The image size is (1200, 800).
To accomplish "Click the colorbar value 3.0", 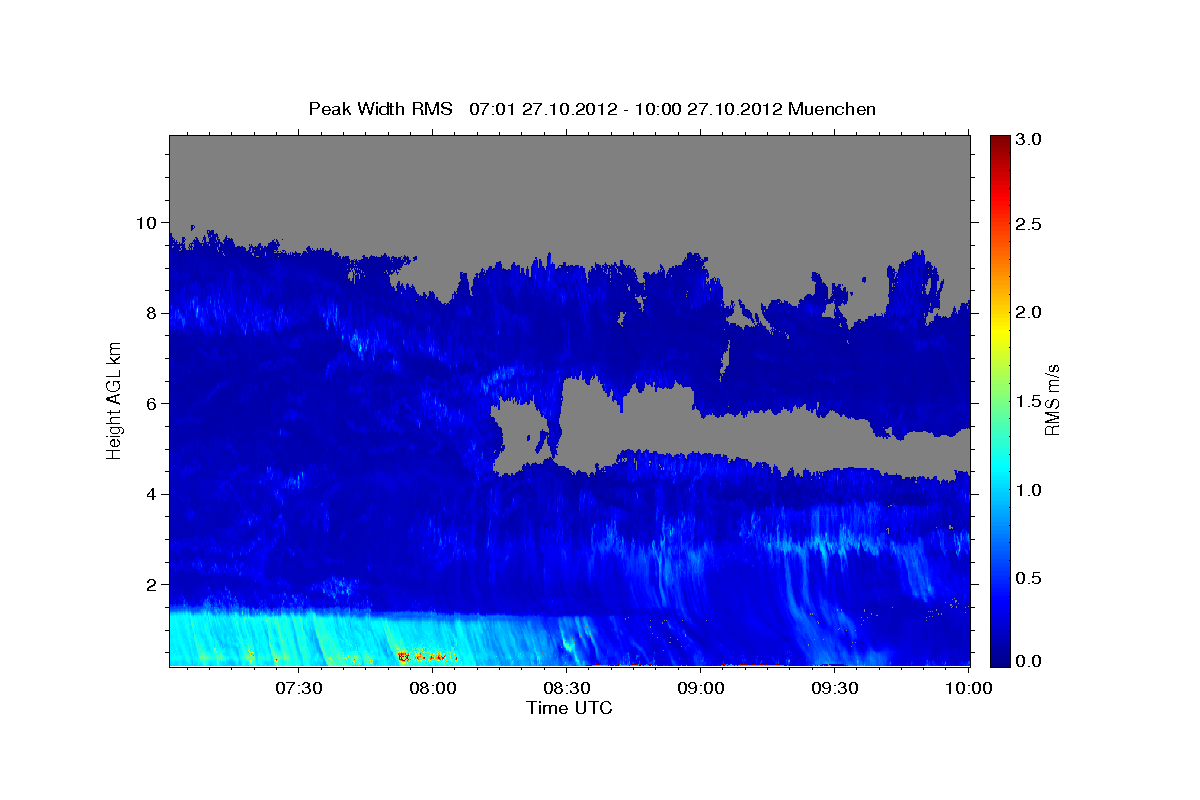I will [1030, 141].
